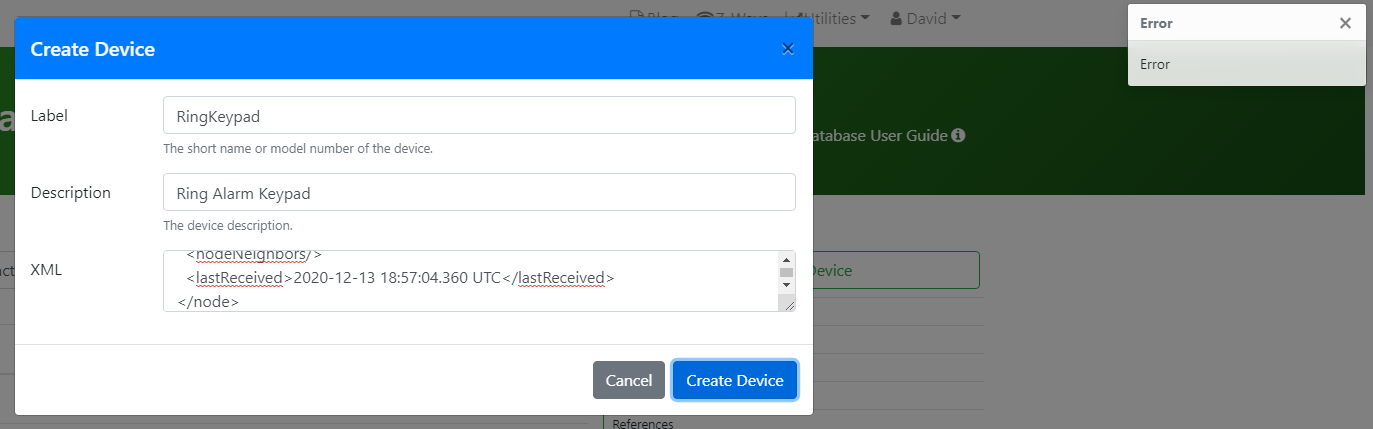Click the info icon beside User Guide
Screen dimensions: 1373x429
click(x=958, y=135)
